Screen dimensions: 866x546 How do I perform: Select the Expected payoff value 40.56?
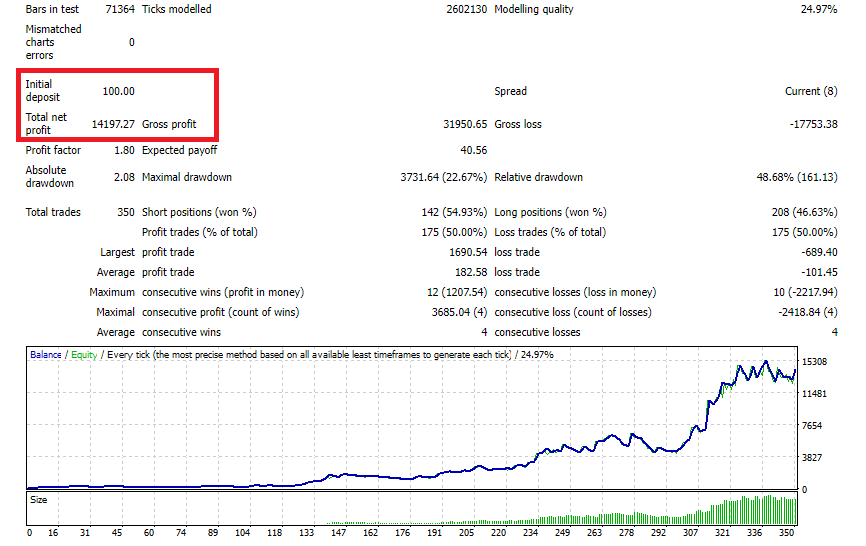[473, 150]
